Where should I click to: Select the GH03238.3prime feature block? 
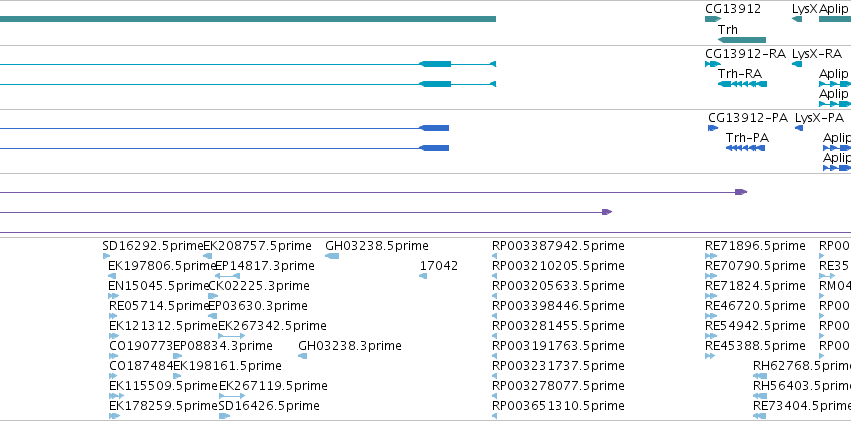[x=303, y=356]
